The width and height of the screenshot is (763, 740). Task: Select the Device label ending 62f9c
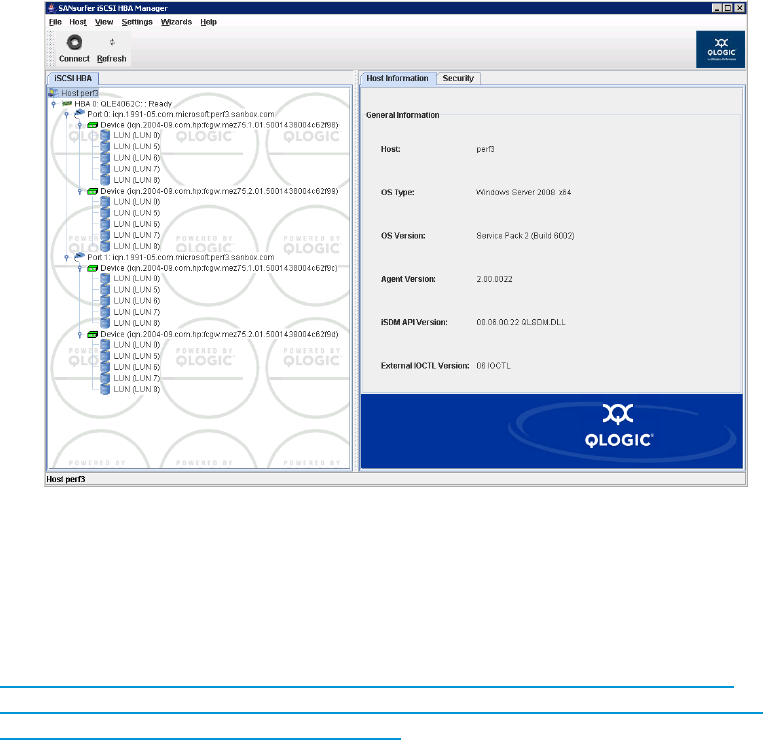pyautogui.click(x=218, y=268)
